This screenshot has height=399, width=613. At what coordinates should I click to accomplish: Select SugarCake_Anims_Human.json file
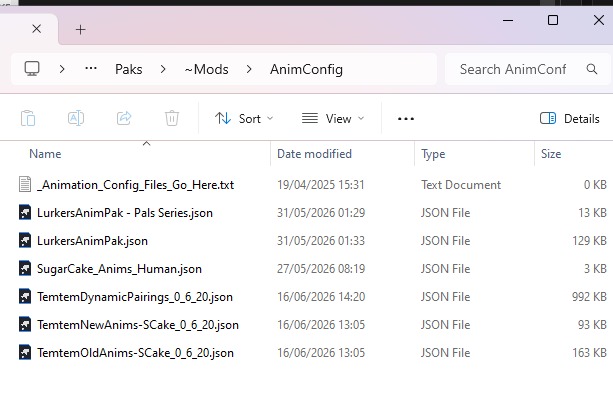coord(119,269)
